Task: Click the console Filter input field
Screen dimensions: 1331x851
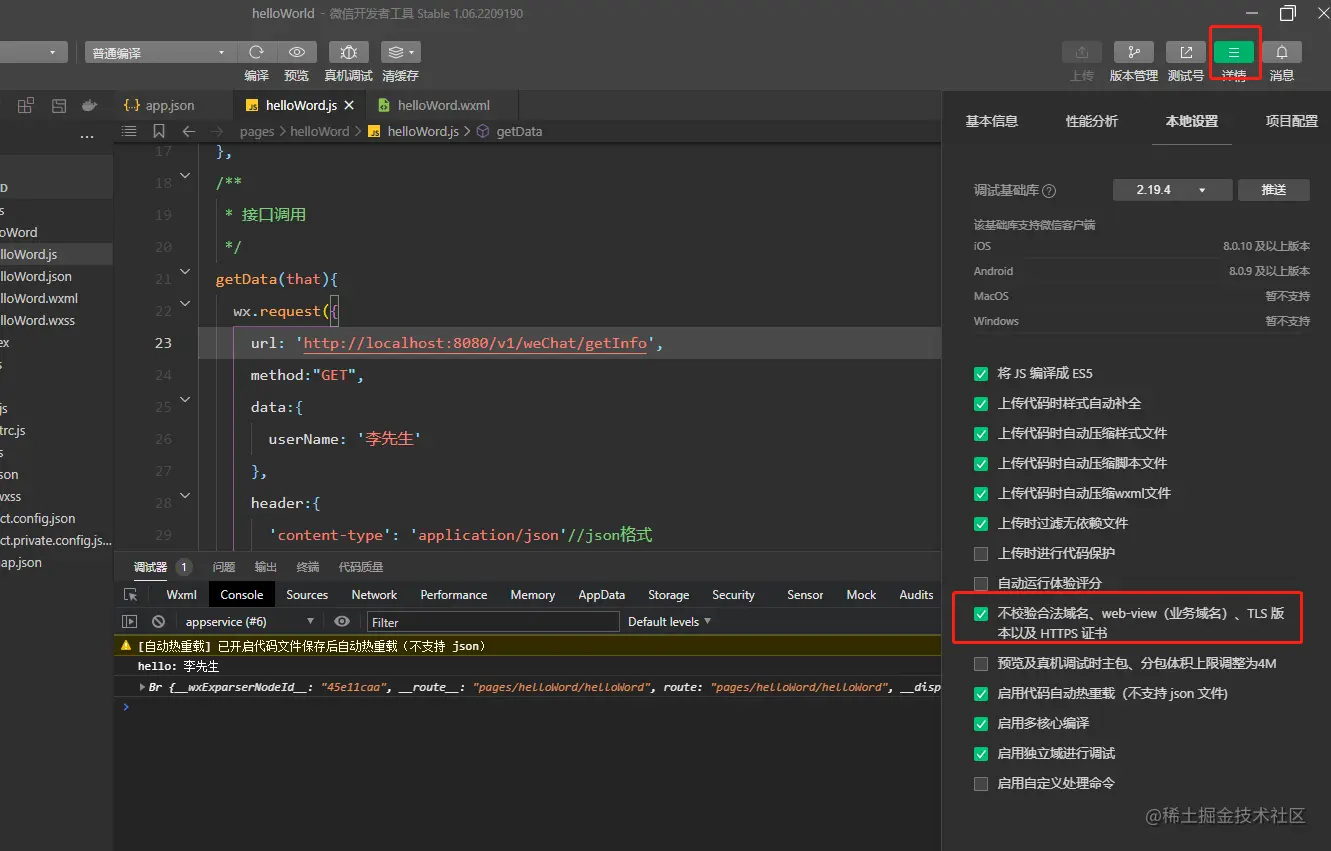Action: [492, 622]
